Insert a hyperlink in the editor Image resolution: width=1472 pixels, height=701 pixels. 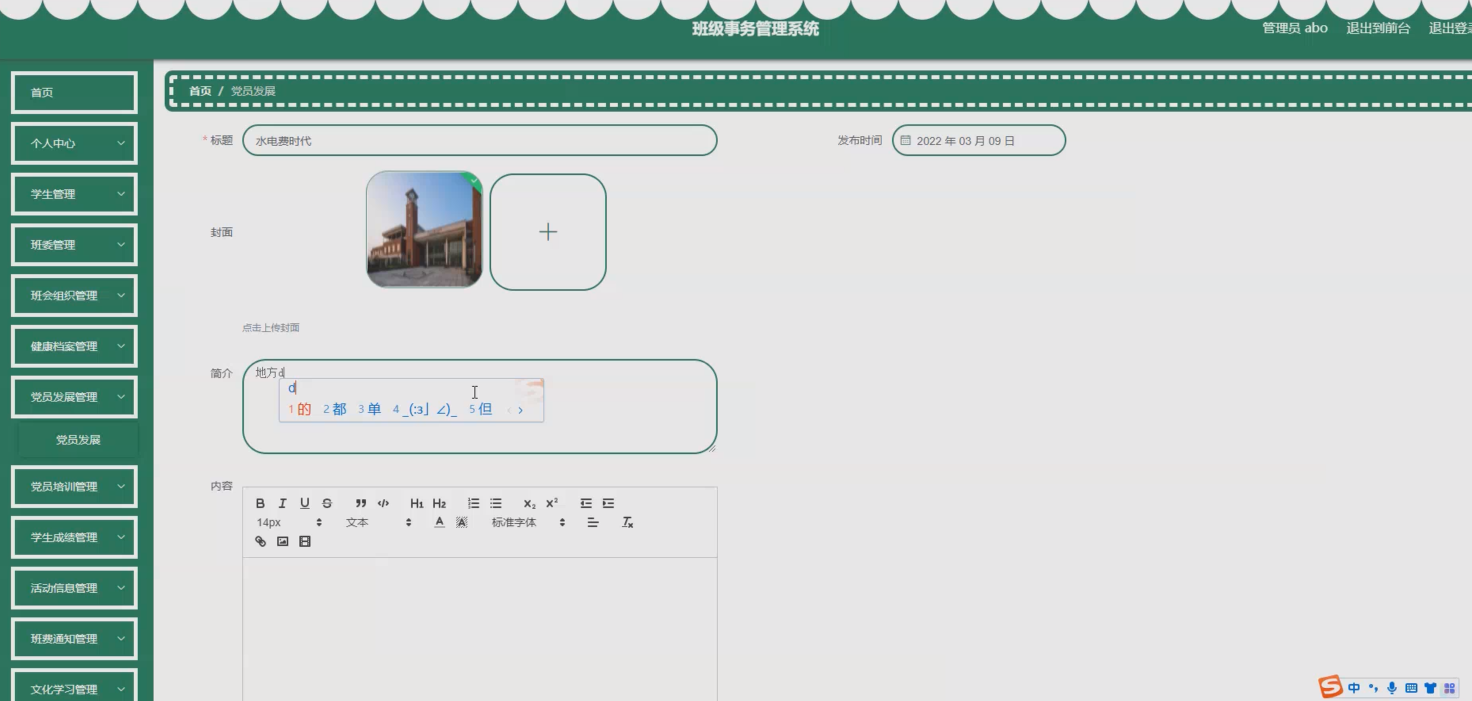(x=261, y=541)
